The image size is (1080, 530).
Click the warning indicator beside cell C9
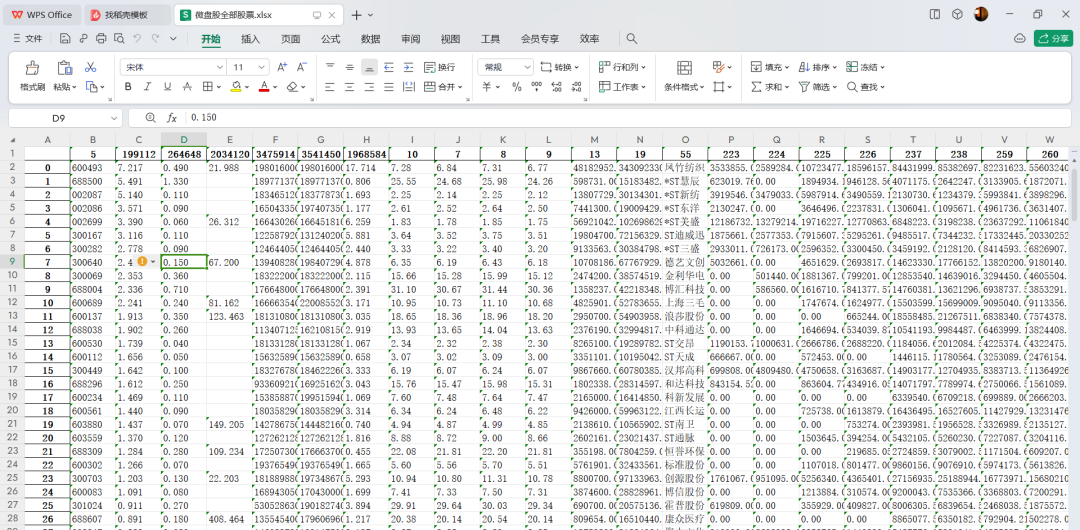143,261
